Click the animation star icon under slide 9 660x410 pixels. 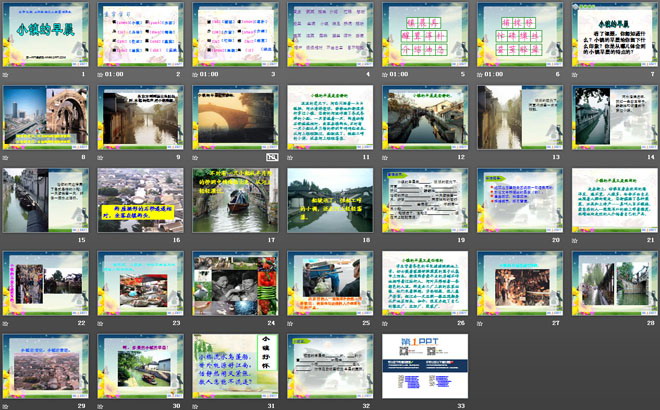pyautogui.click(x=100, y=157)
